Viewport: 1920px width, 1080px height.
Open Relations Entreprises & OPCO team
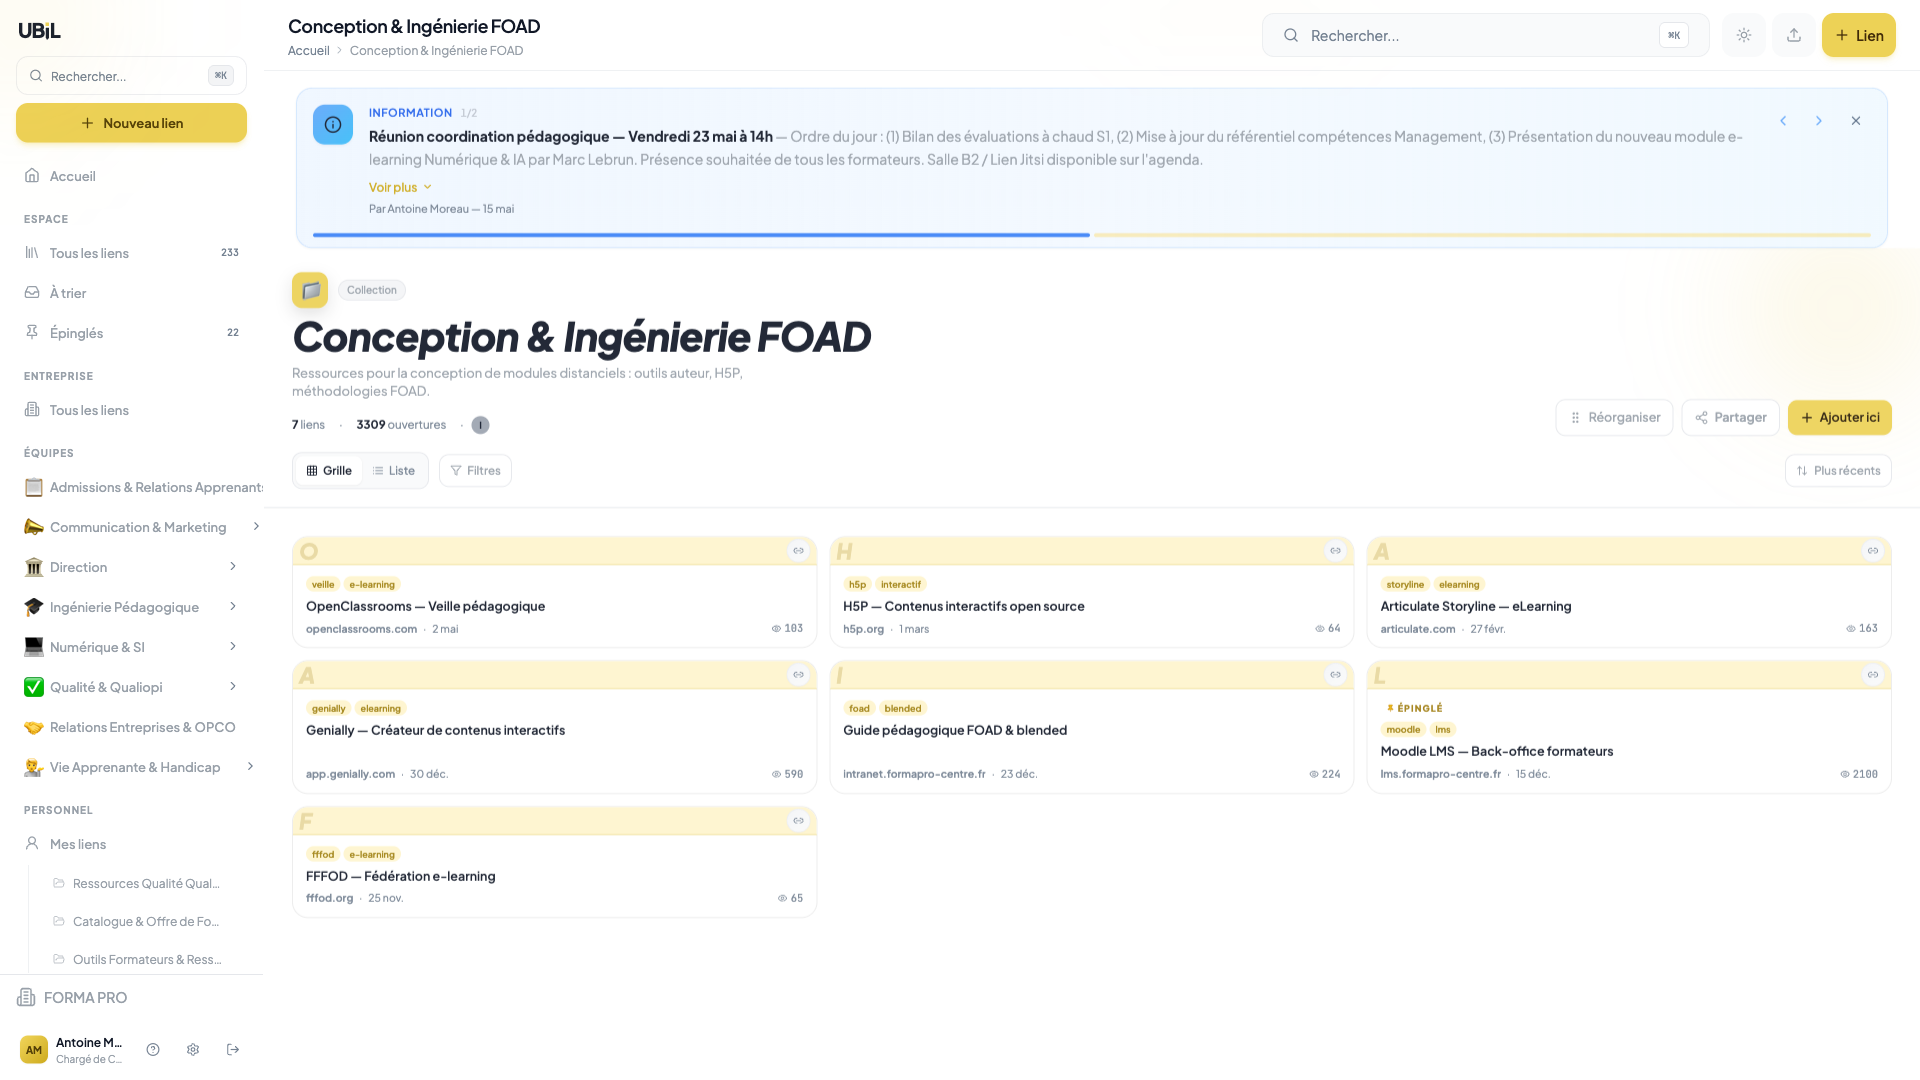click(x=131, y=727)
